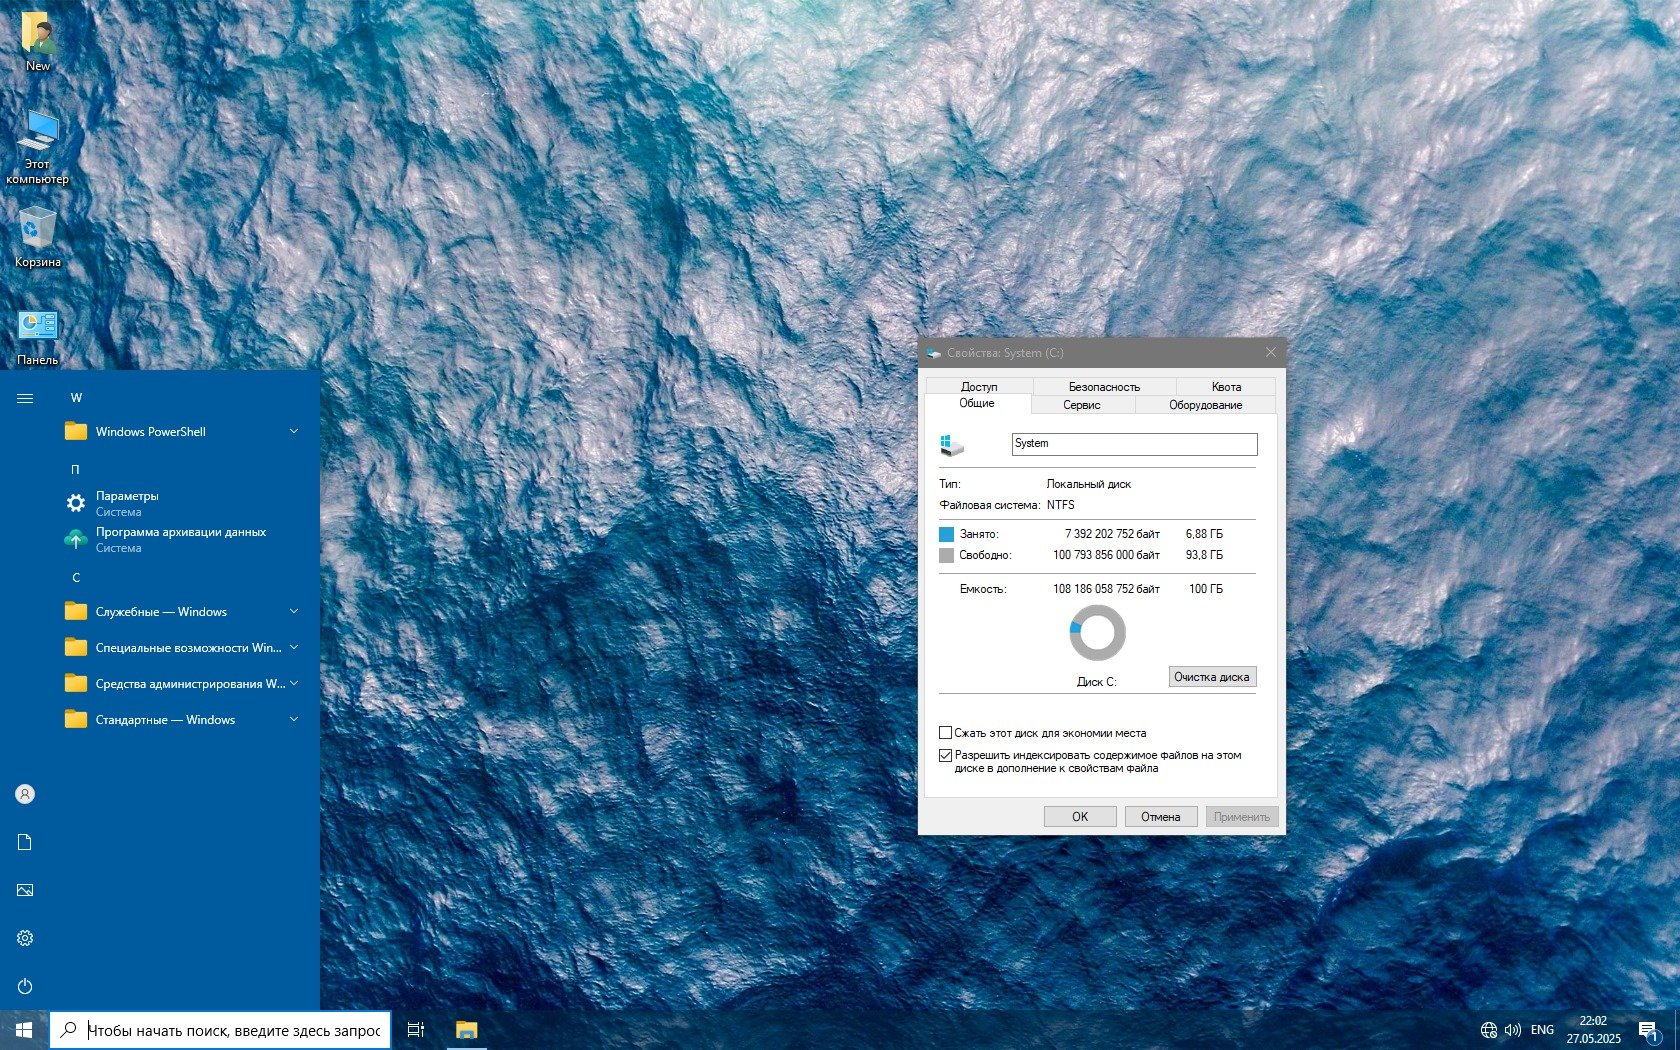The height and width of the screenshot is (1050, 1680).
Task: Switch to the Оборудование tab
Action: (x=1205, y=405)
